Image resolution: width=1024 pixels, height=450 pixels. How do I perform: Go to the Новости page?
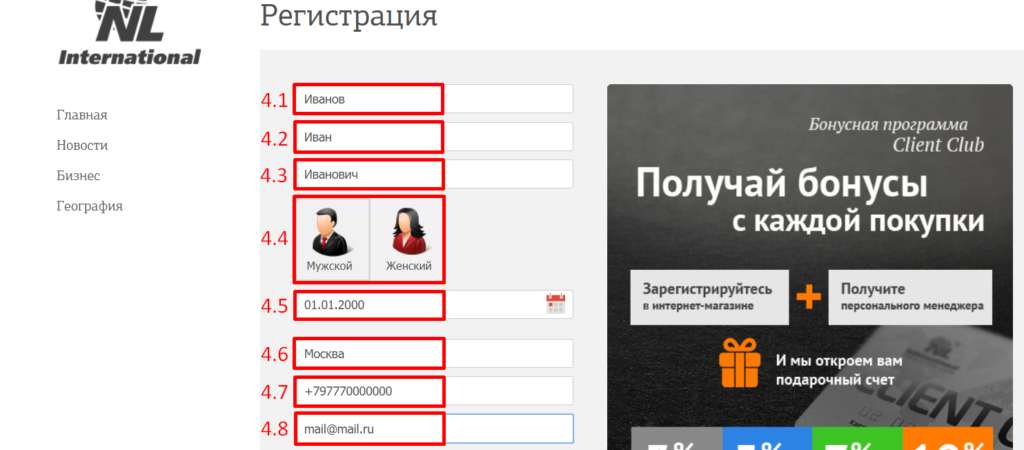82,146
